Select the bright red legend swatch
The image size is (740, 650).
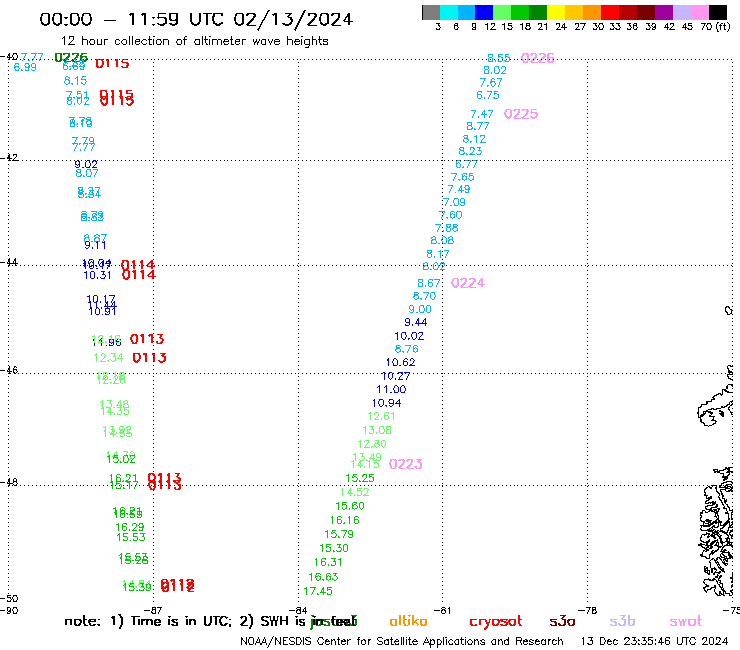point(610,12)
